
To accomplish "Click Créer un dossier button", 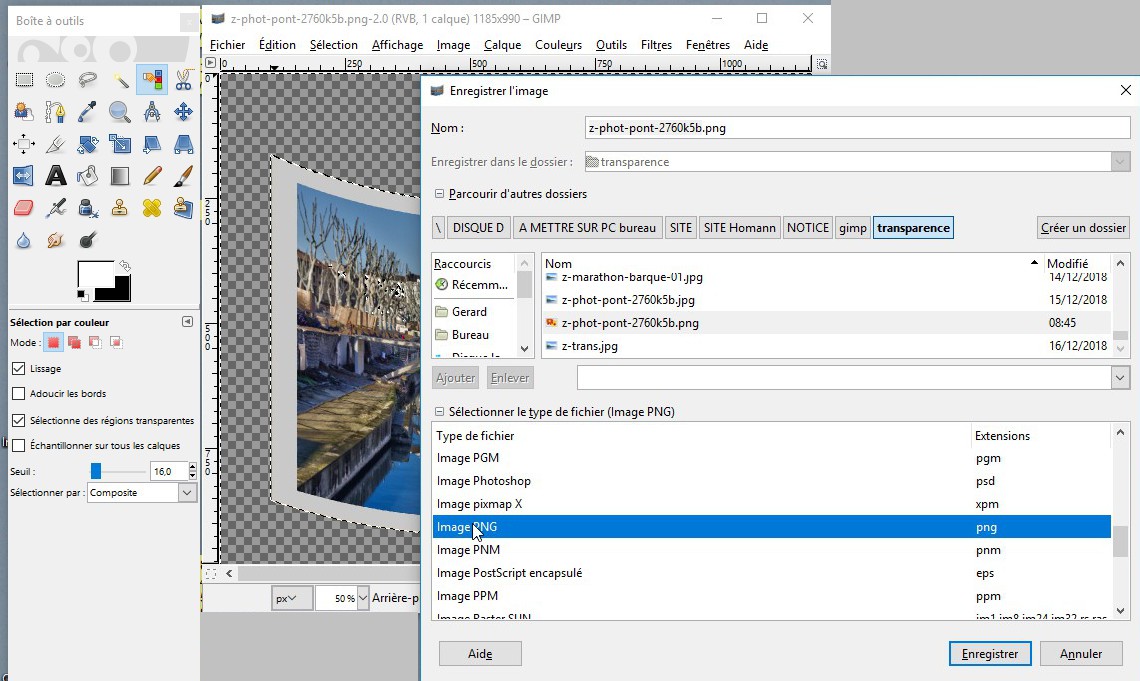I will tap(1083, 227).
